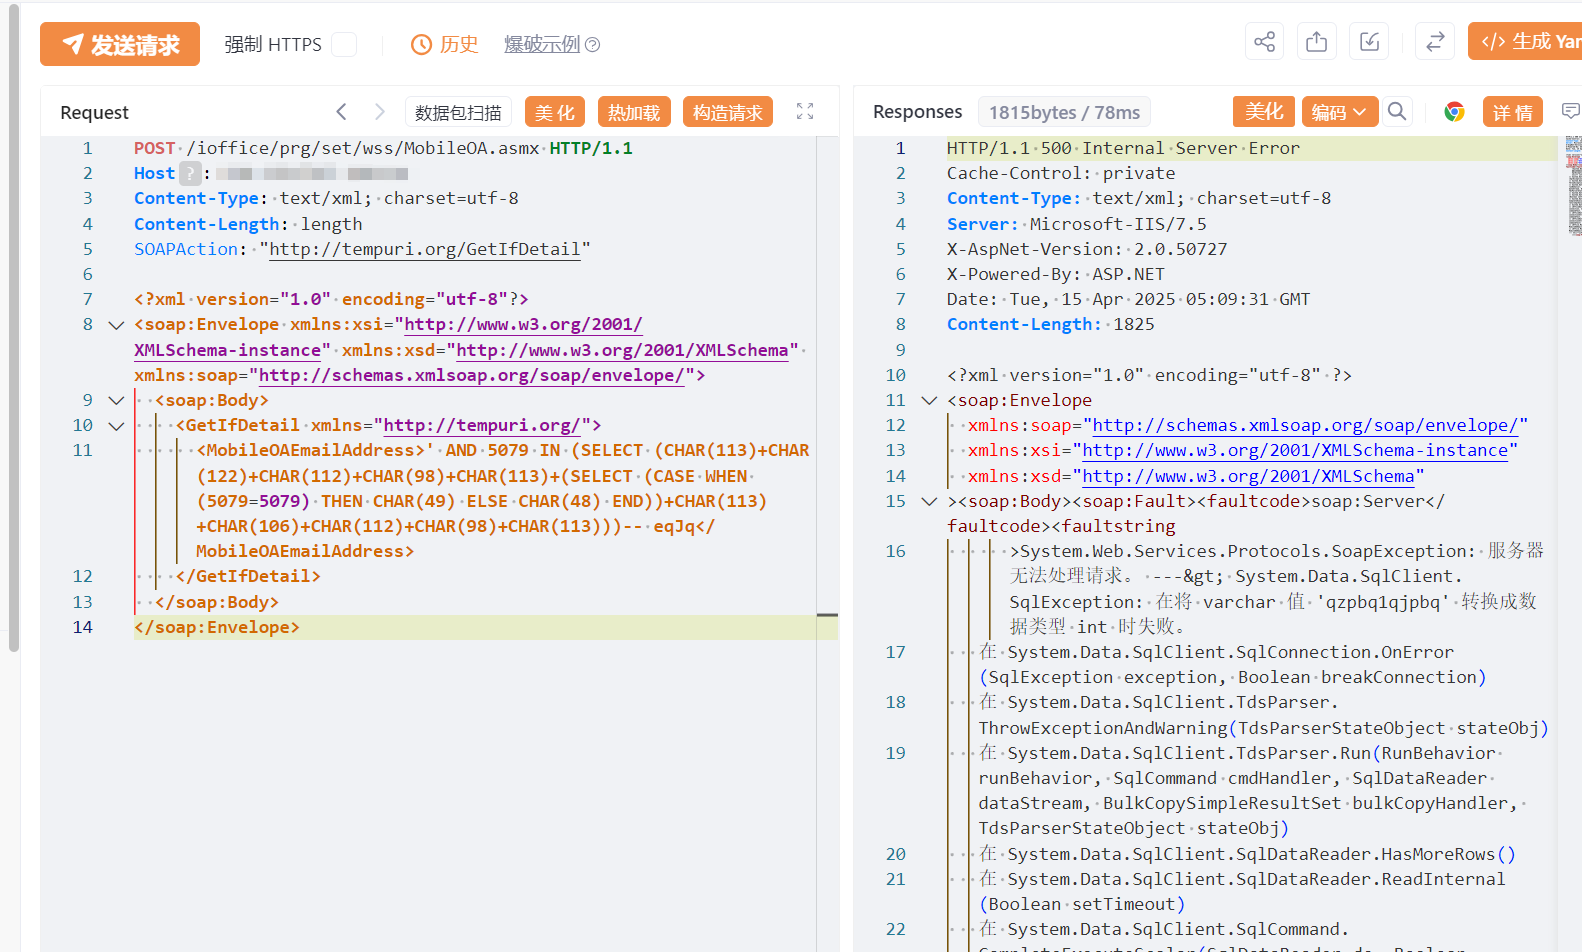Click the Cache-Control: private response header

tap(1061, 173)
